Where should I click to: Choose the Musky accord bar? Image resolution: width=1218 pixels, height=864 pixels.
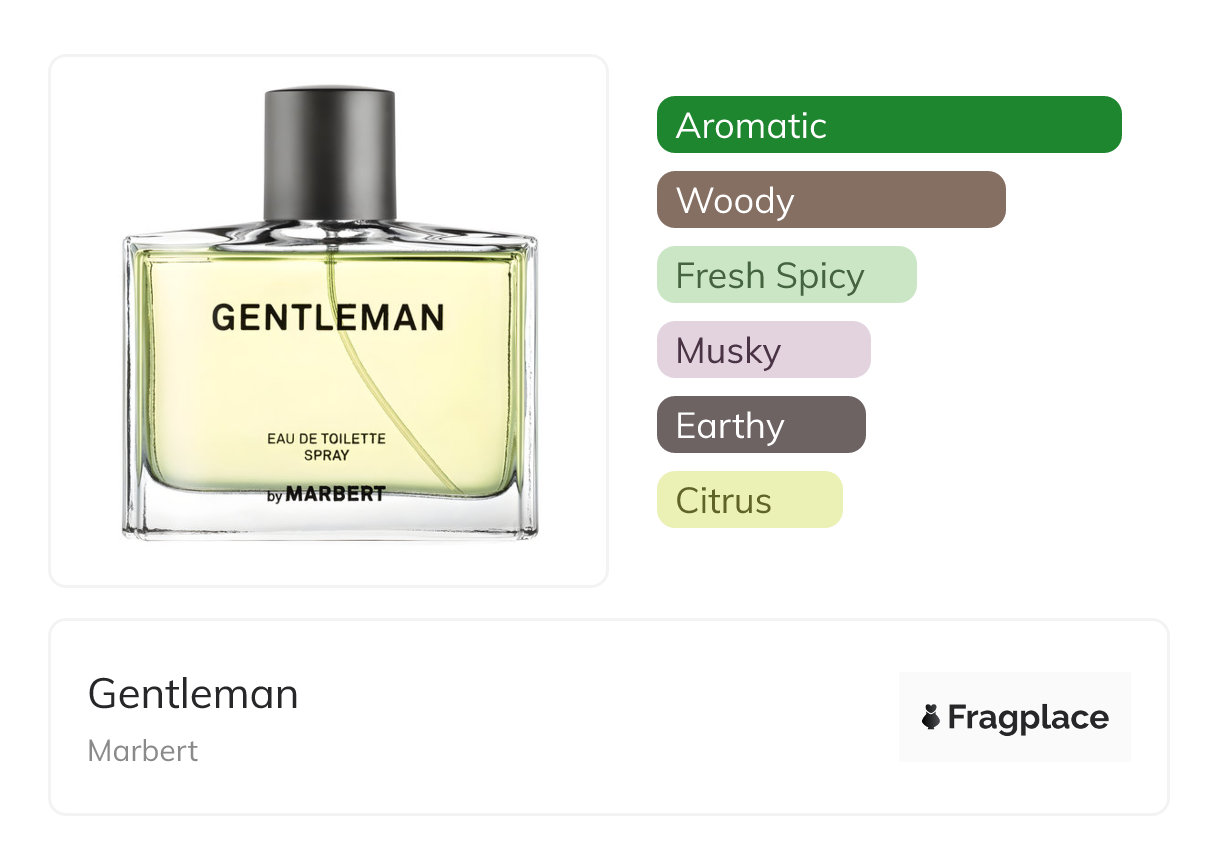coord(764,350)
